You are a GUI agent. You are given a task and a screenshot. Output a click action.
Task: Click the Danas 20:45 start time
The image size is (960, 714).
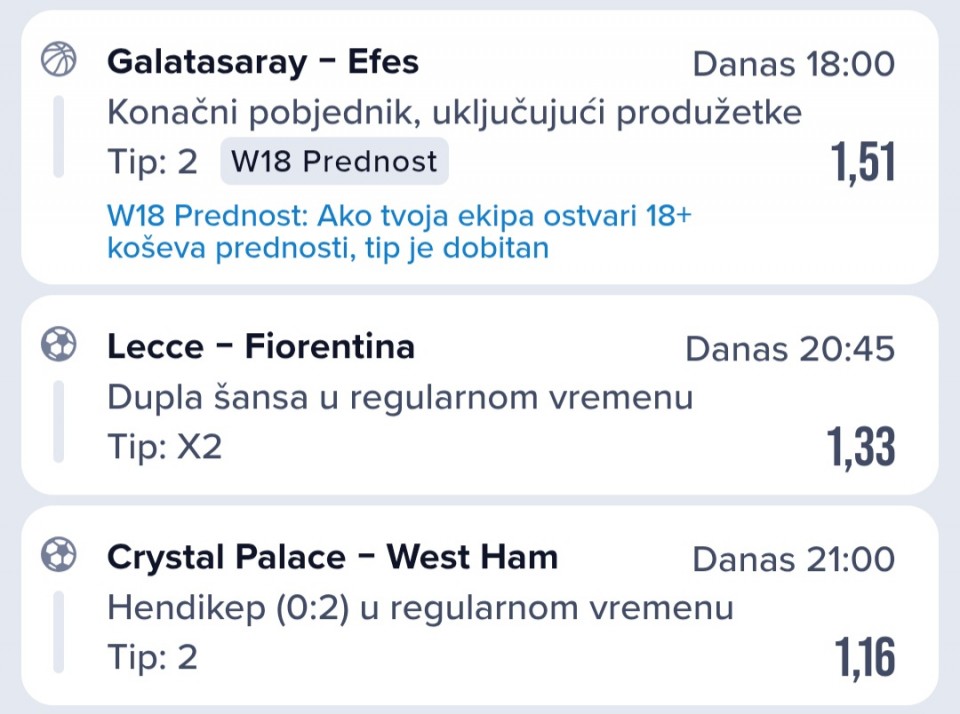790,349
